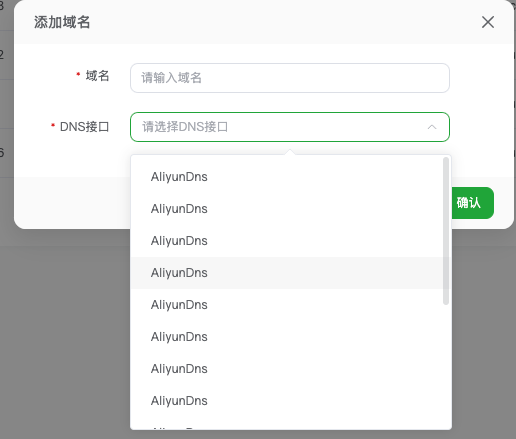Click the 请输入域名 domain input field
The height and width of the screenshot is (439, 516).
point(290,78)
